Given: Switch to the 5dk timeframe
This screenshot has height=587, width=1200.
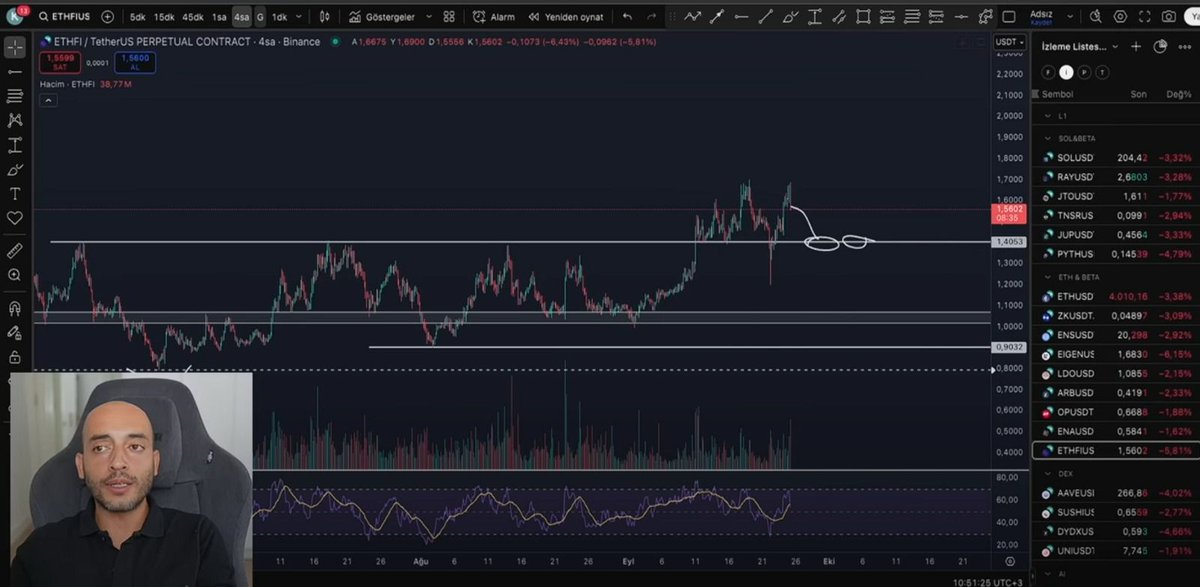Looking at the screenshot, I should tap(138, 17).
